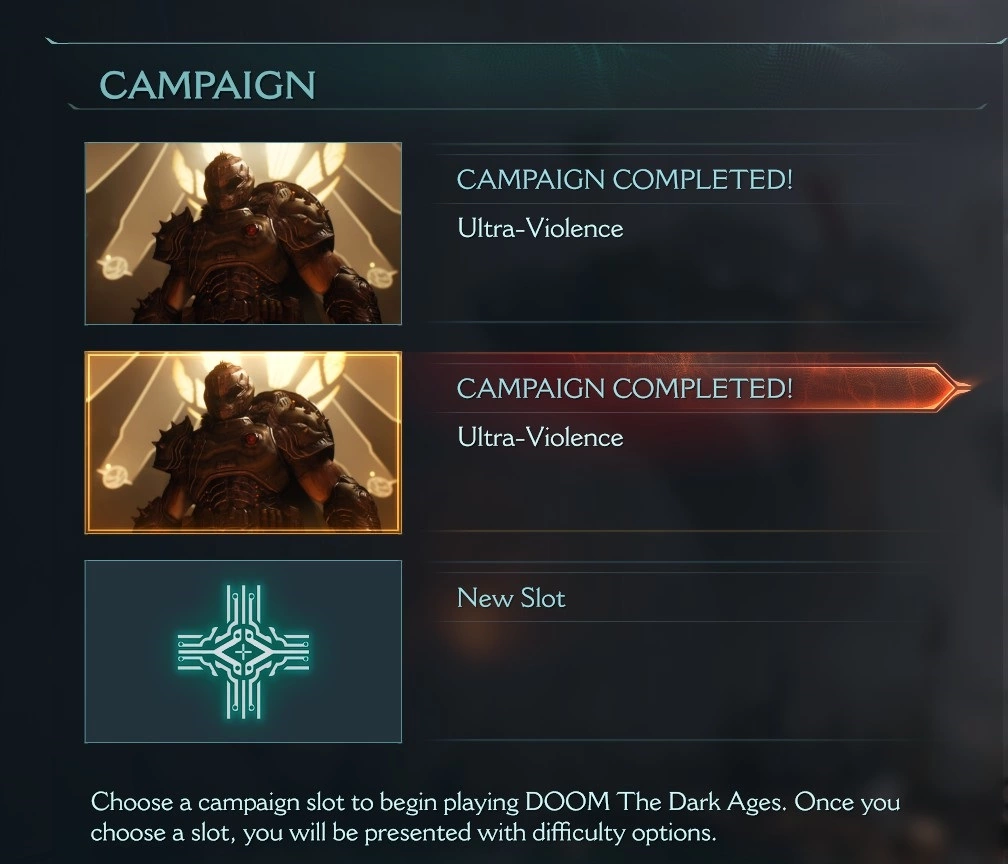
Task: Open the gold-bordered highlighted Slayer thumbnail
Action: coord(243,442)
